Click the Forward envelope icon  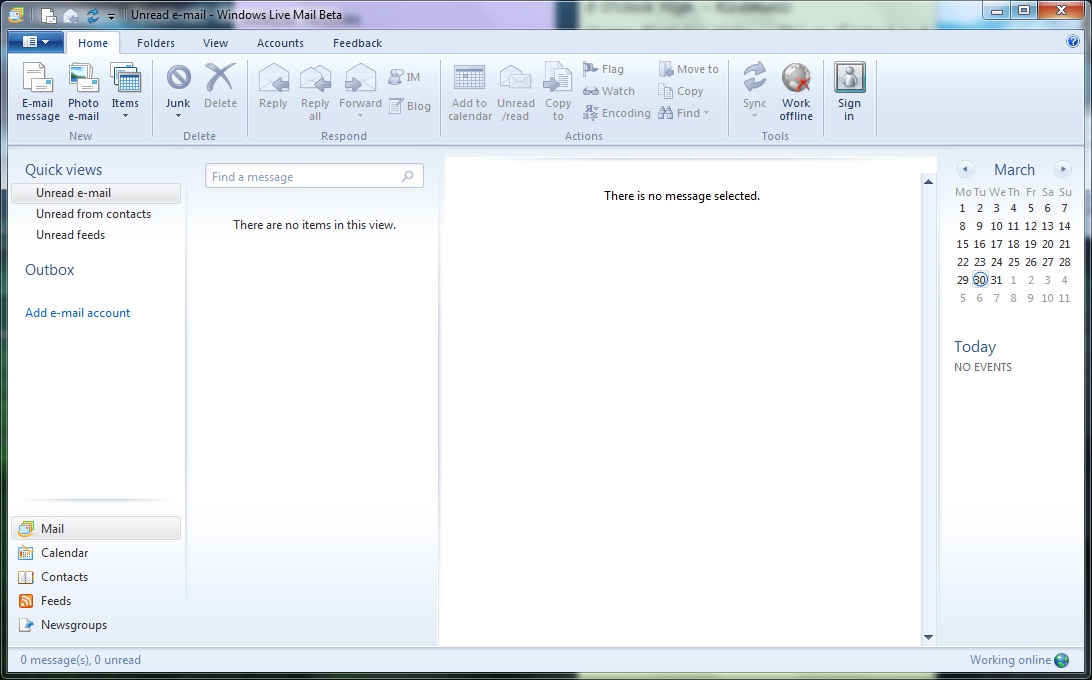tap(360, 78)
